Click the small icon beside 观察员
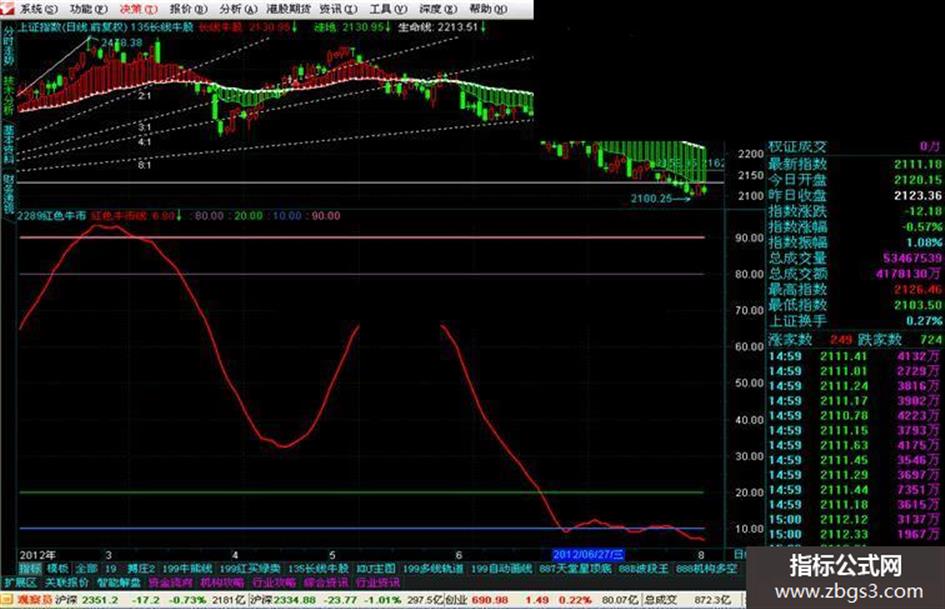Viewport: 945px width, 609px height. [x=7, y=600]
